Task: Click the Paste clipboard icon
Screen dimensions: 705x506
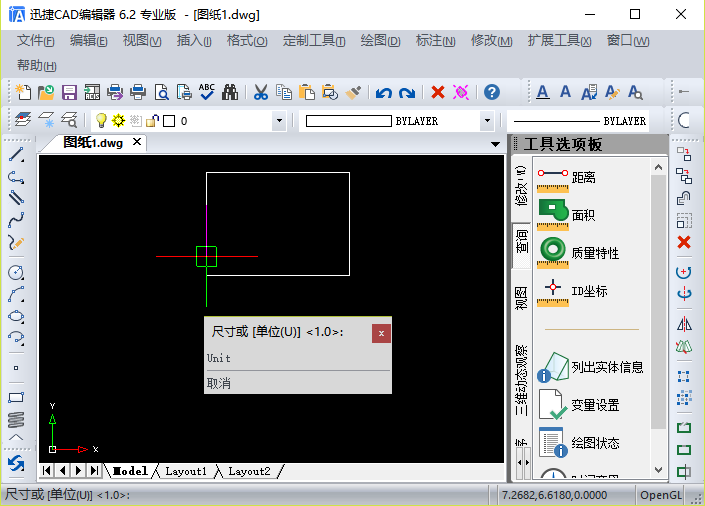Action: click(307, 92)
